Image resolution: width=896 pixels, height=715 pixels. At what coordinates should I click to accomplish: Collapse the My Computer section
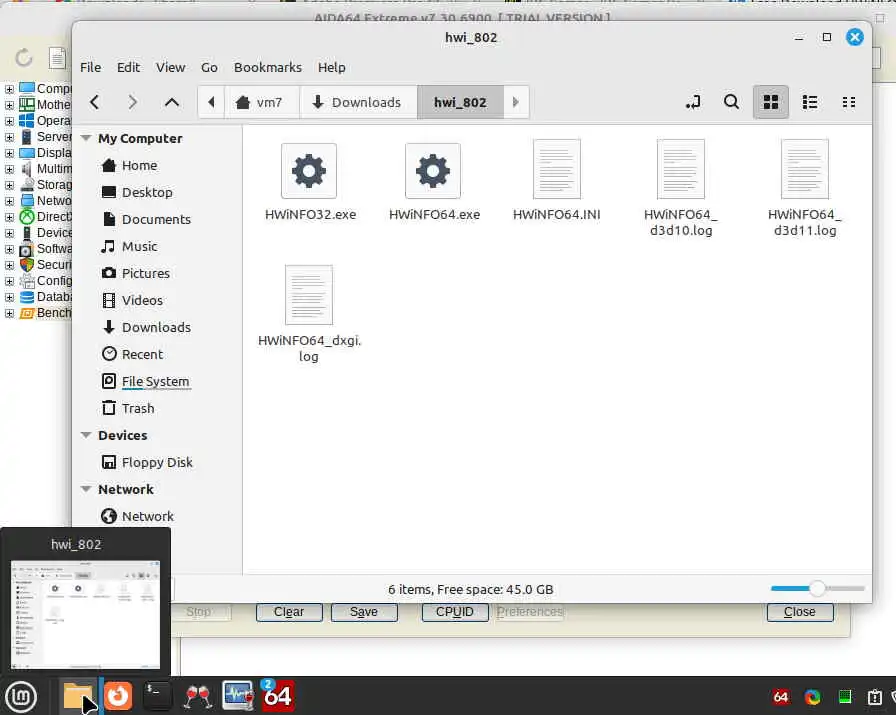tap(86, 138)
